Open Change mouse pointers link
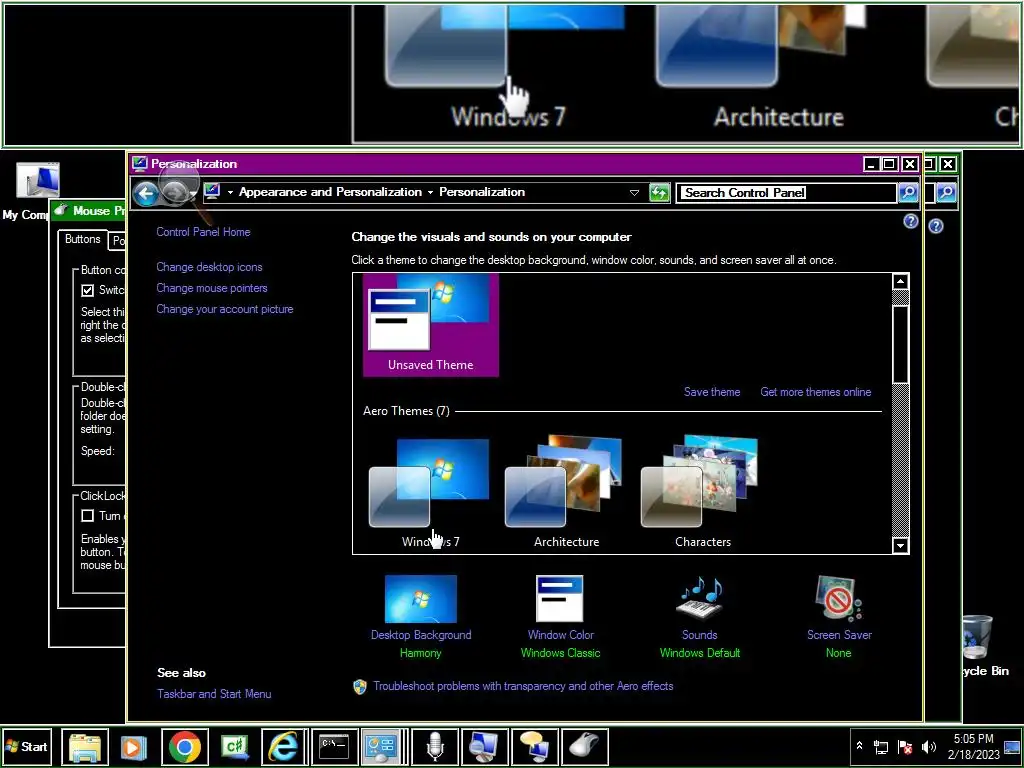Viewport: 1024px width, 768px height. (212, 288)
